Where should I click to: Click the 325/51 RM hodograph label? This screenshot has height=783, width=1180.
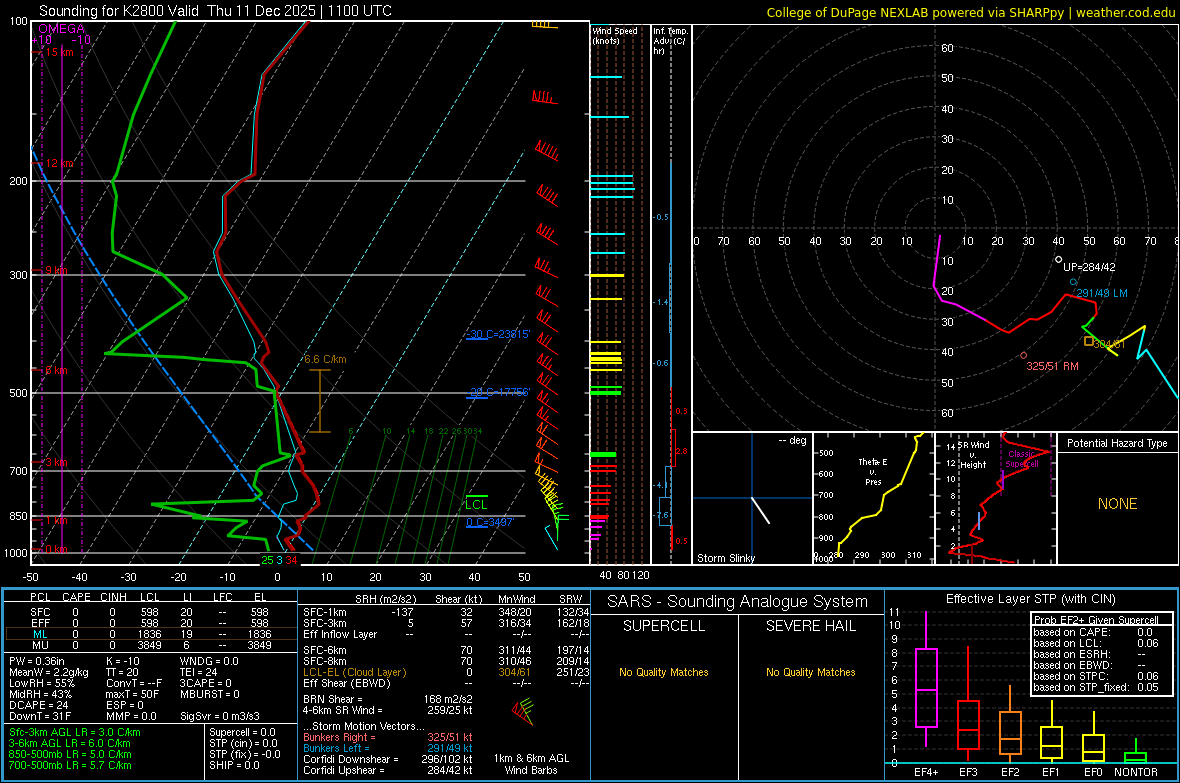1053,366
